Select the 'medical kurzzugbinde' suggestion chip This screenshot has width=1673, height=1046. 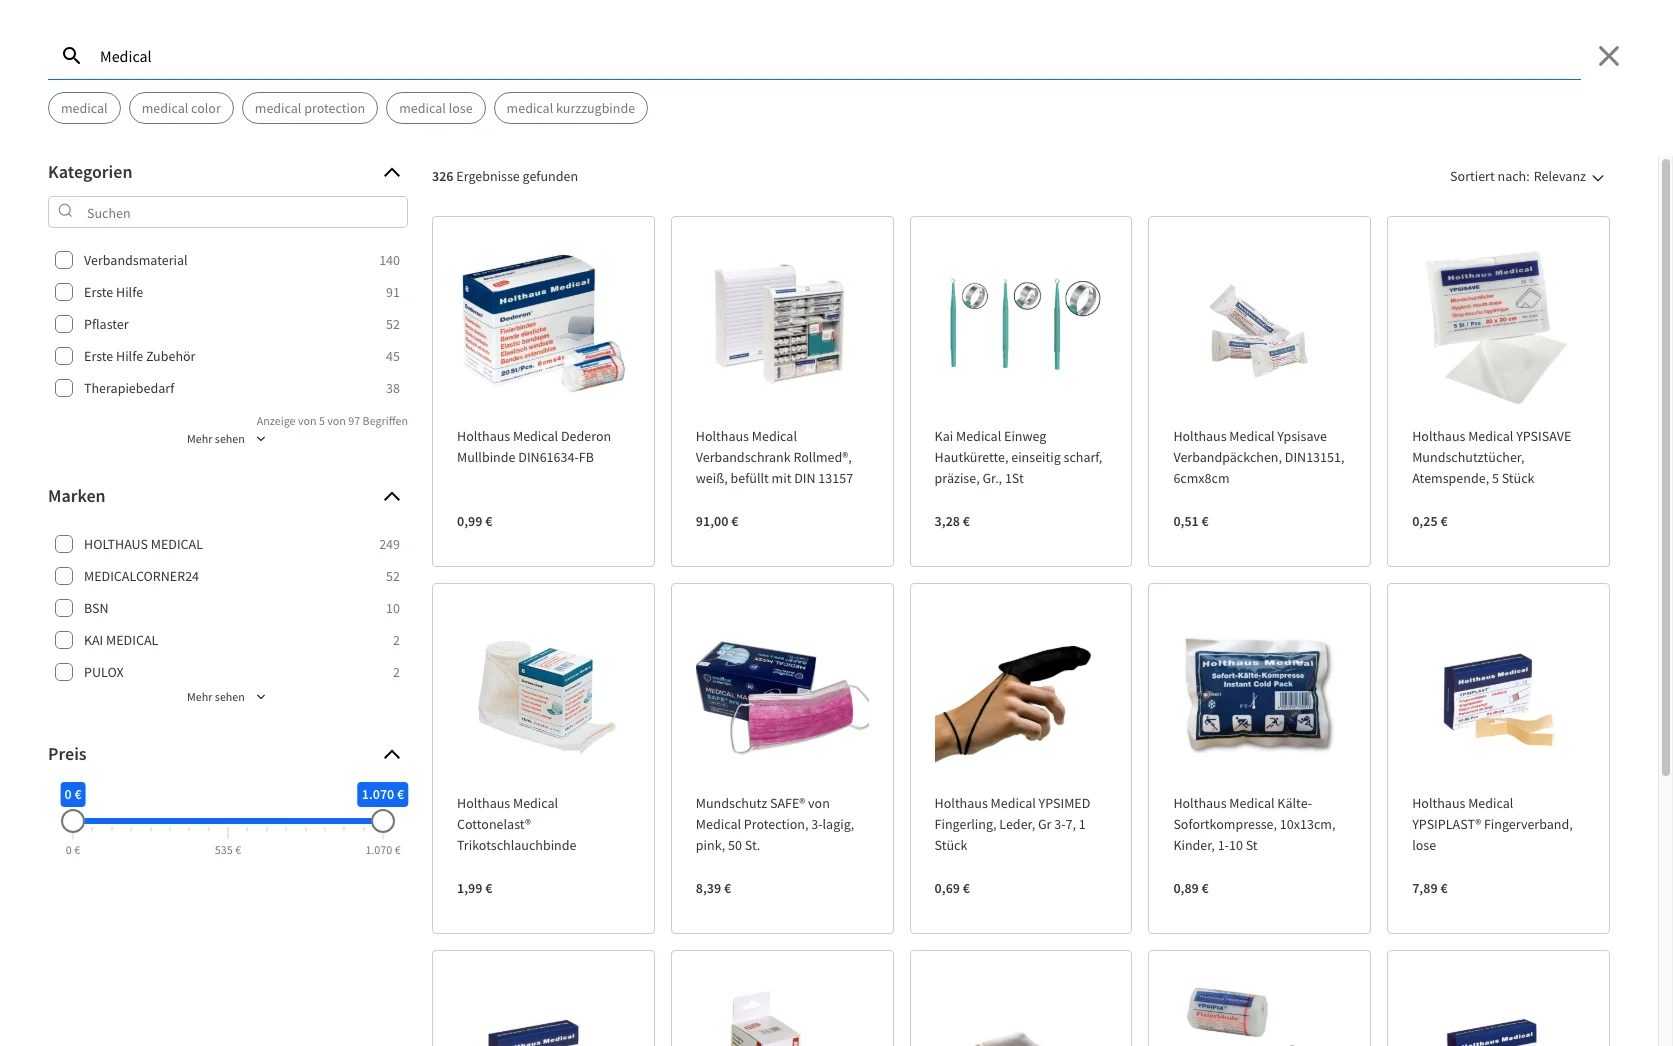click(x=571, y=108)
